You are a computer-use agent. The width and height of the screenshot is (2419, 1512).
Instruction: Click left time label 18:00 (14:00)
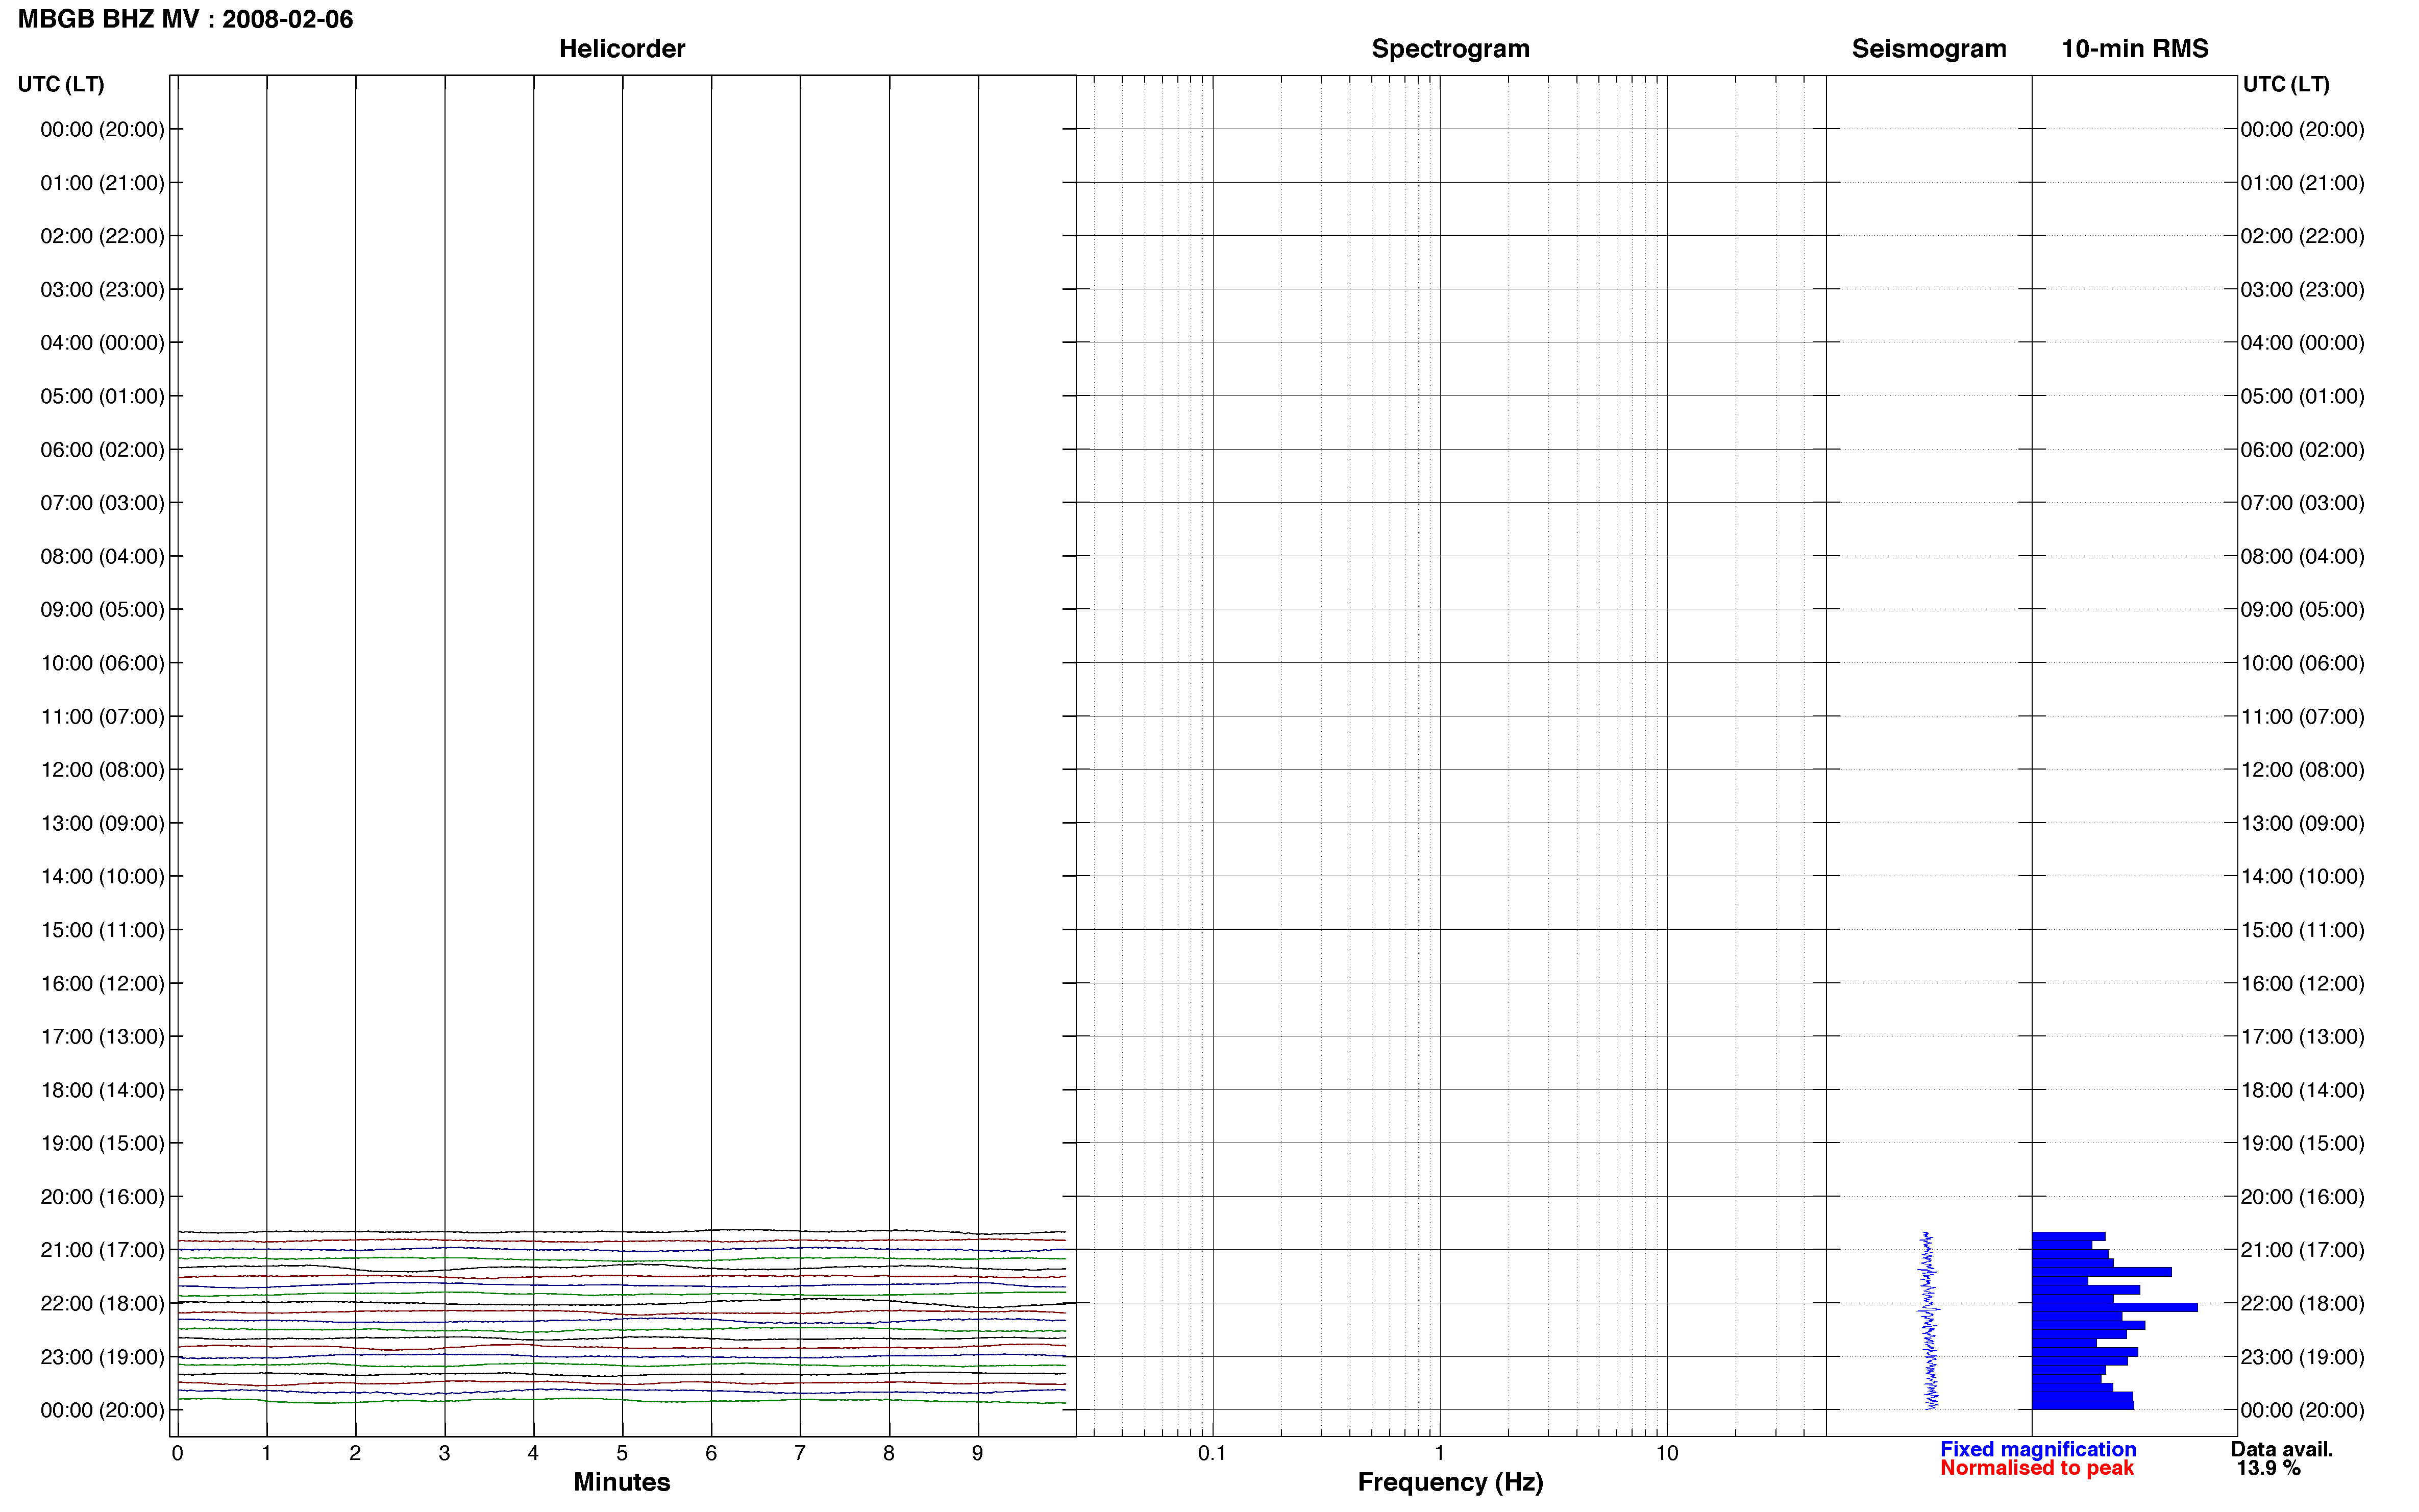pyautogui.click(x=102, y=1090)
